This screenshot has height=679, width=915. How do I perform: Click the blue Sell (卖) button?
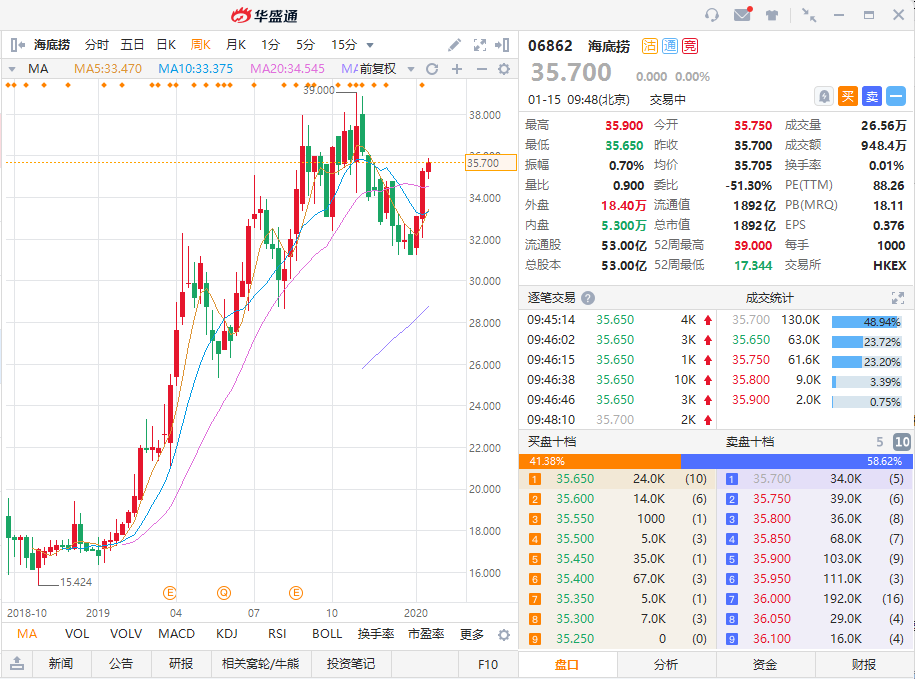pos(872,96)
